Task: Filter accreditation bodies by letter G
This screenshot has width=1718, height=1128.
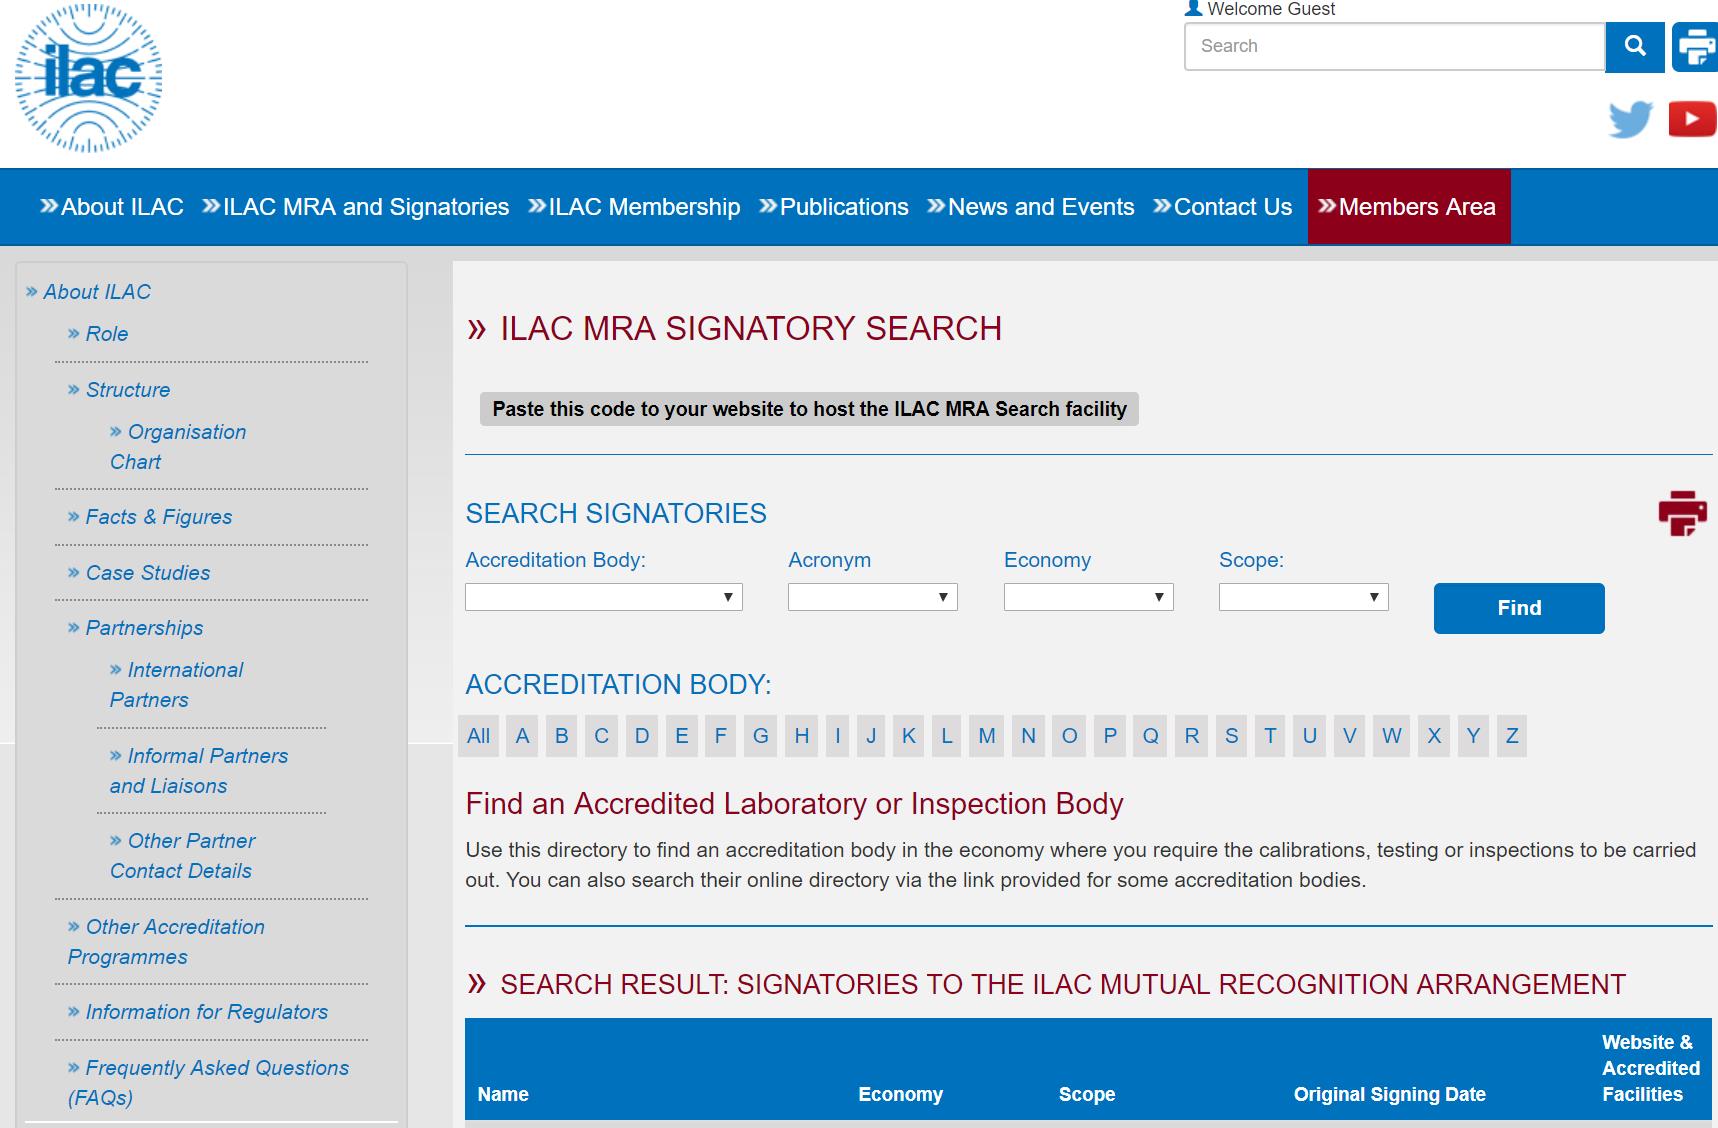Action: [761, 736]
